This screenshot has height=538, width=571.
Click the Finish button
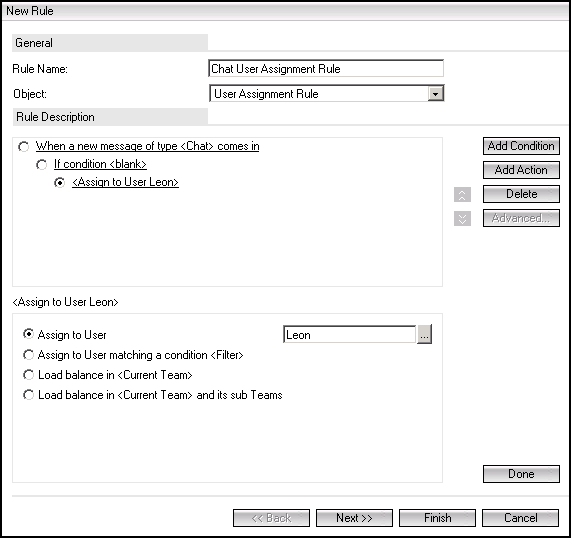point(437,518)
